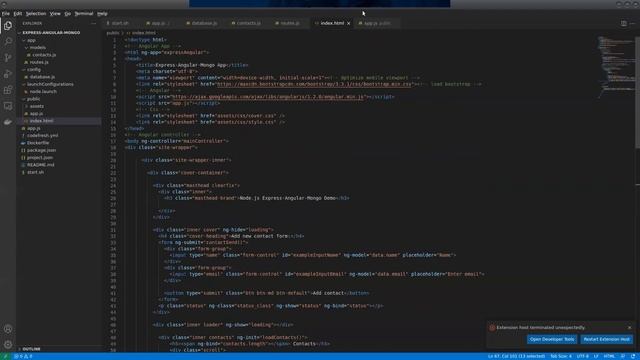Open package.json in the explorer
This screenshot has height=360, width=640.
point(42,150)
